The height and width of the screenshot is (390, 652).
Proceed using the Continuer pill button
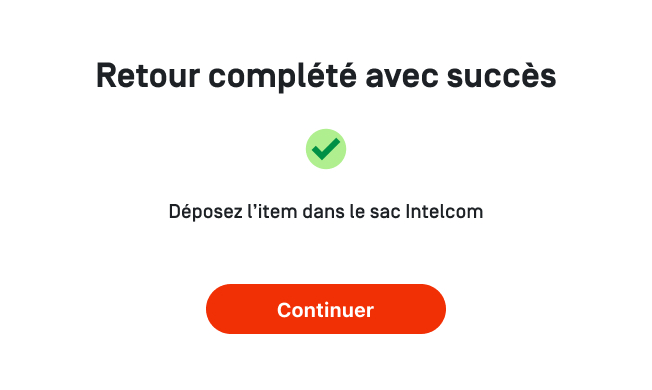pos(326,309)
